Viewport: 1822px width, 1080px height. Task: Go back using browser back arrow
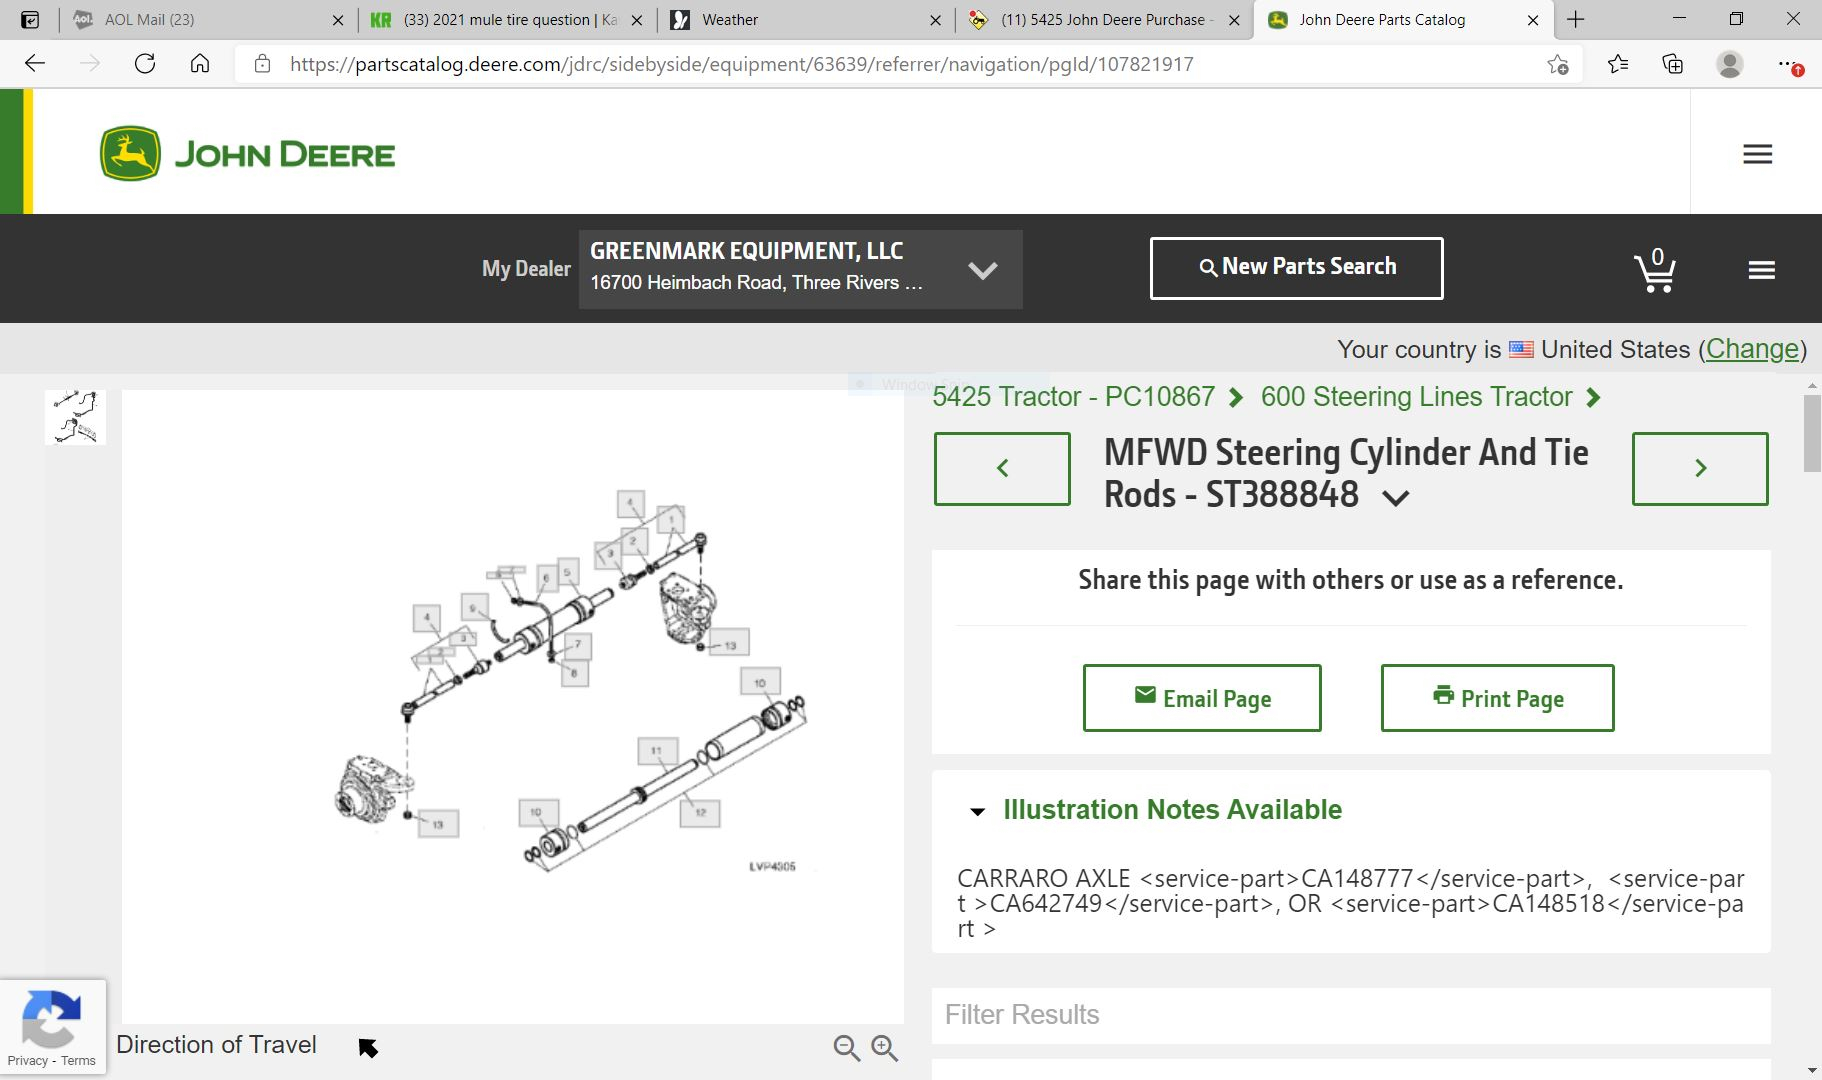click(35, 64)
